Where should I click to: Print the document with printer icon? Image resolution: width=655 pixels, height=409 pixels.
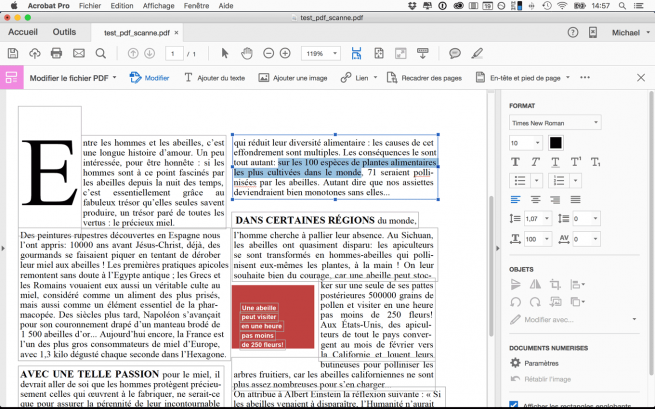(56, 53)
